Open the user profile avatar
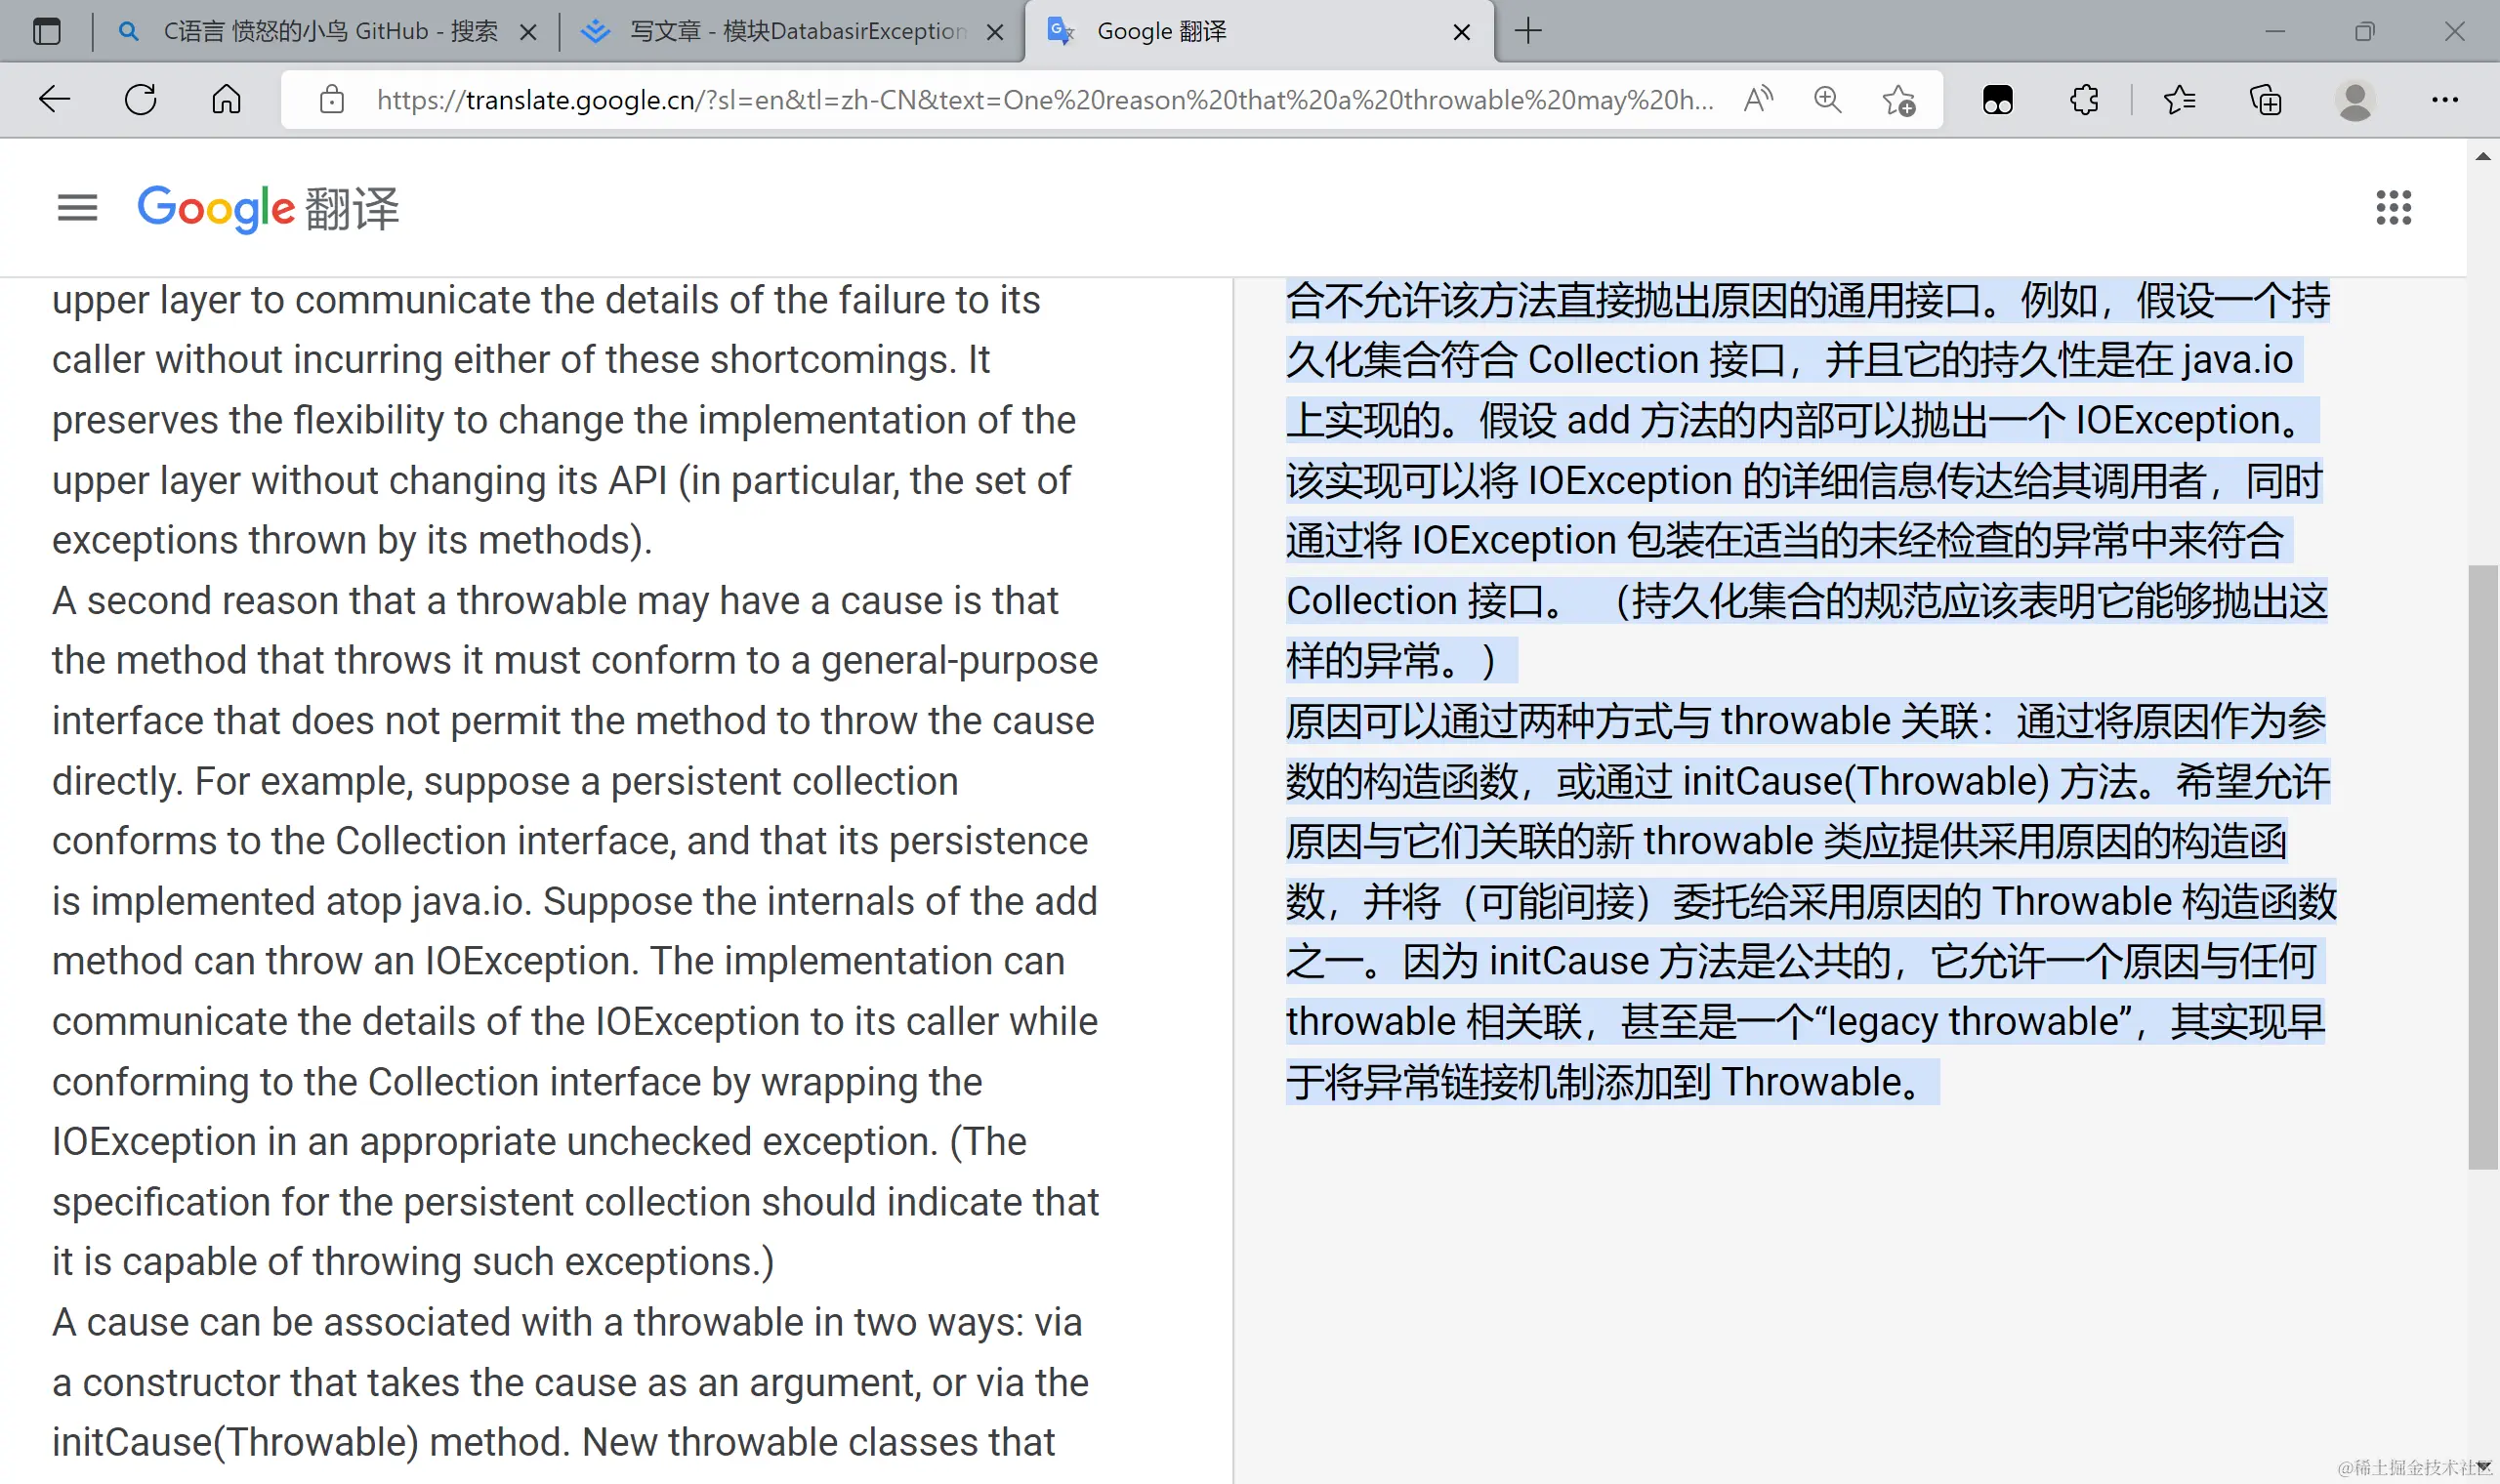The width and height of the screenshot is (2500, 1484). coord(2354,99)
